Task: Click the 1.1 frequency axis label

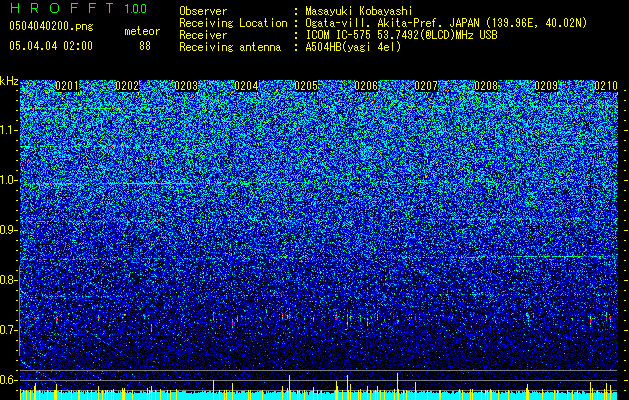Action: 9,130
